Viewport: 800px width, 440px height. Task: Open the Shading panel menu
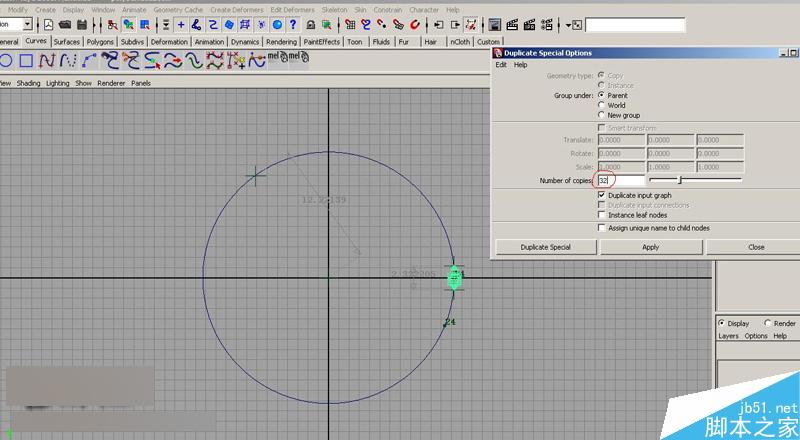point(29,83)
